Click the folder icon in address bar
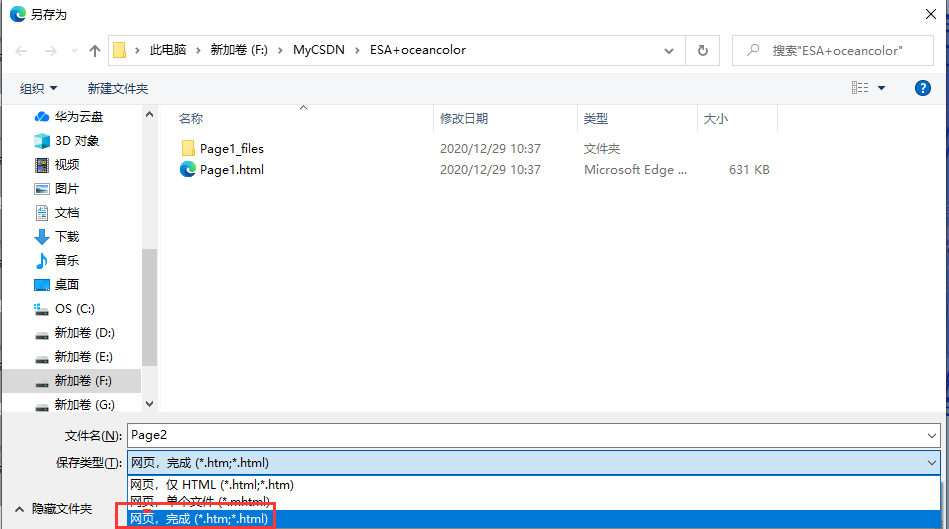 pos(120,50)
